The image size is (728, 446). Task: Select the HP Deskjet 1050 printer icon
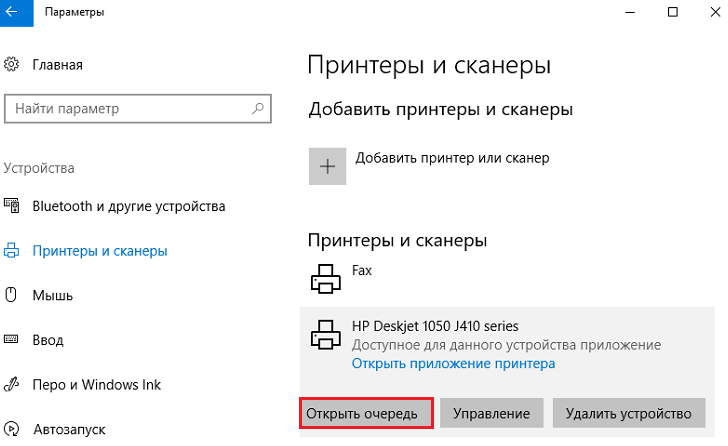coord(327,334)
